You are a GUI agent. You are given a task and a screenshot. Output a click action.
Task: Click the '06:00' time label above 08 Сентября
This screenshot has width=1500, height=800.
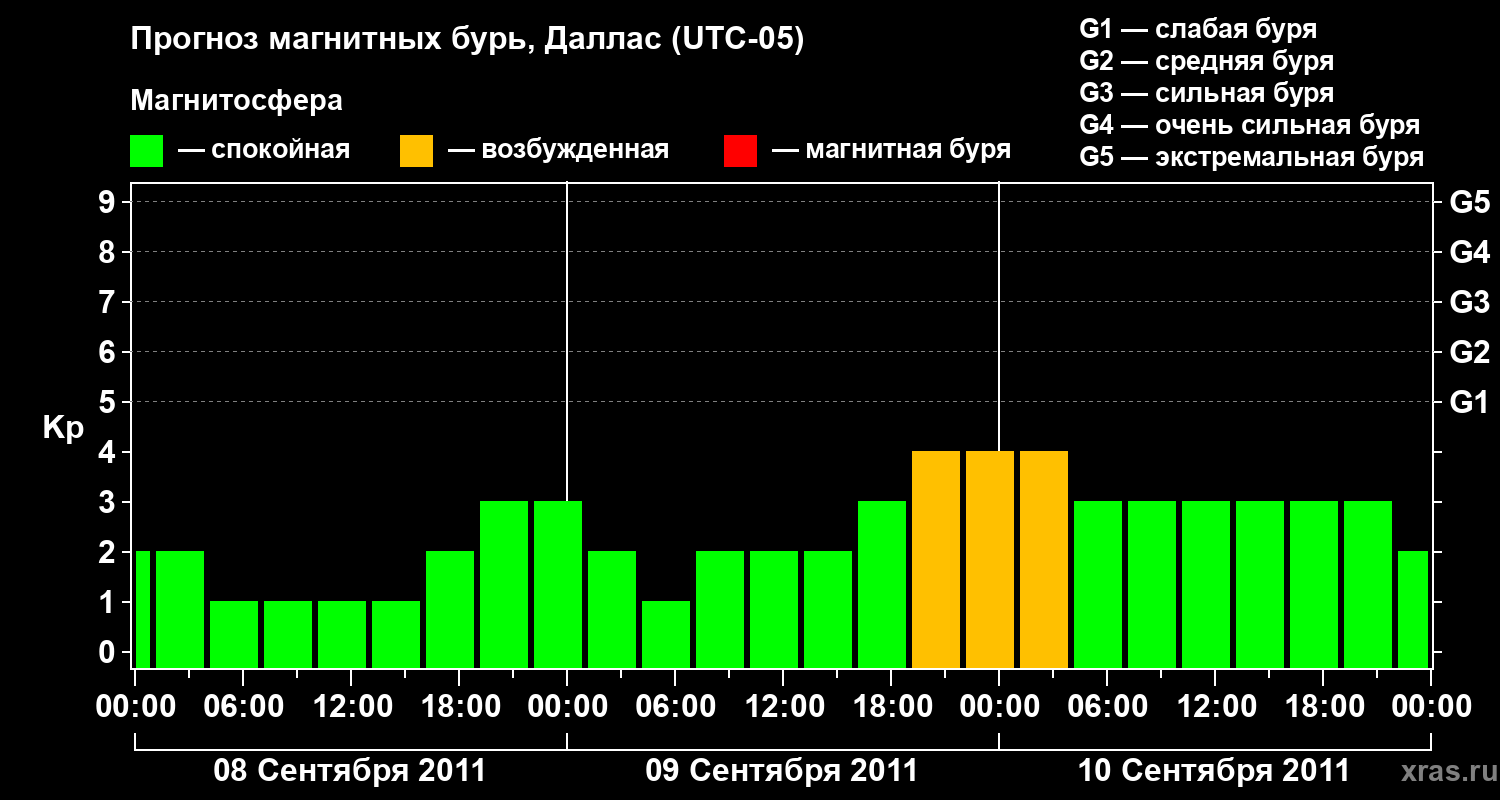243,707
